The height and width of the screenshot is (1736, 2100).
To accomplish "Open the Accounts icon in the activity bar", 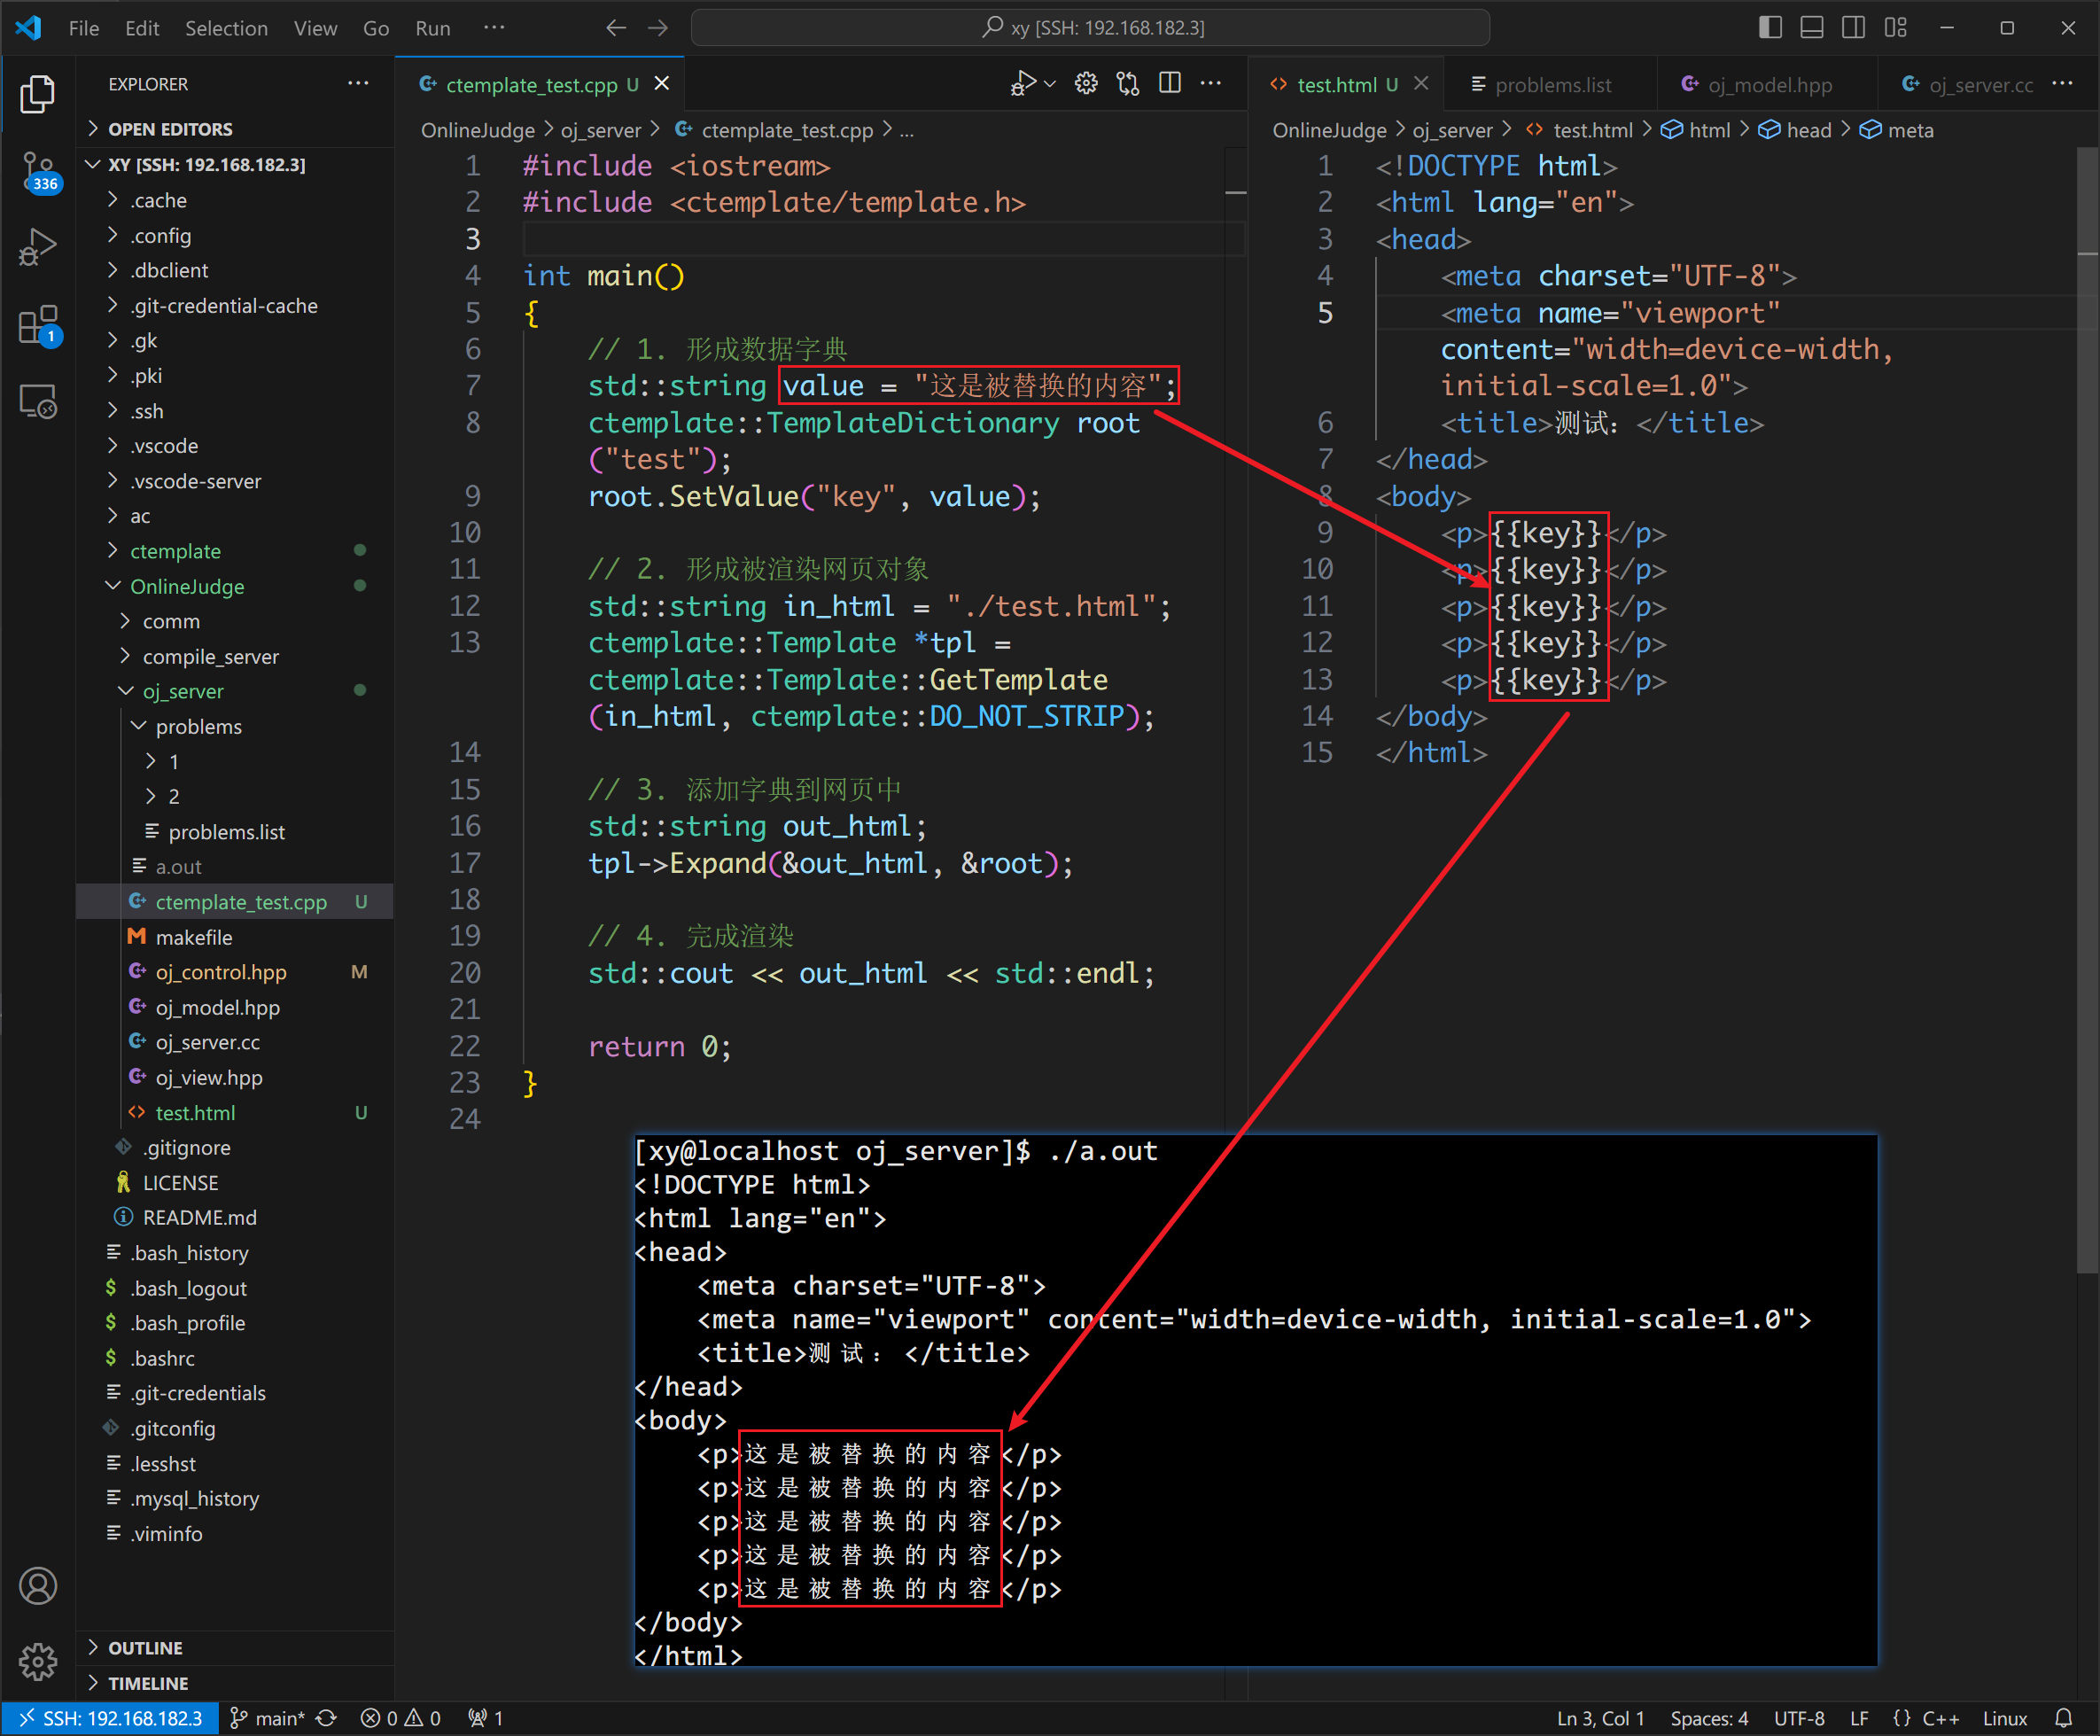I will 38,1586.
